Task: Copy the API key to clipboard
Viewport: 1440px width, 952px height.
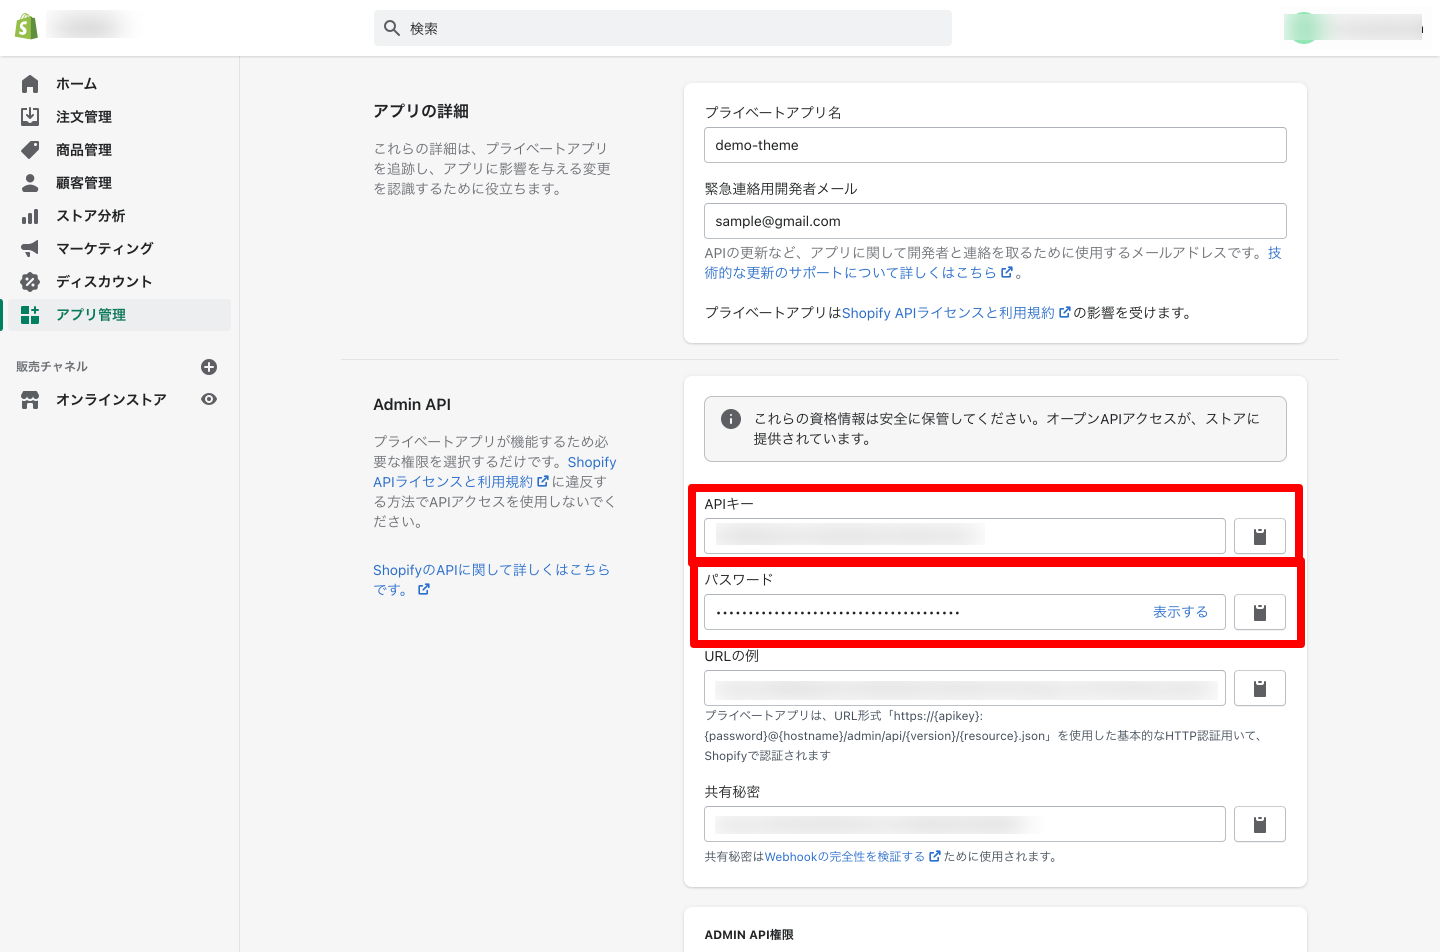Action: click(x=1259, y=536)
